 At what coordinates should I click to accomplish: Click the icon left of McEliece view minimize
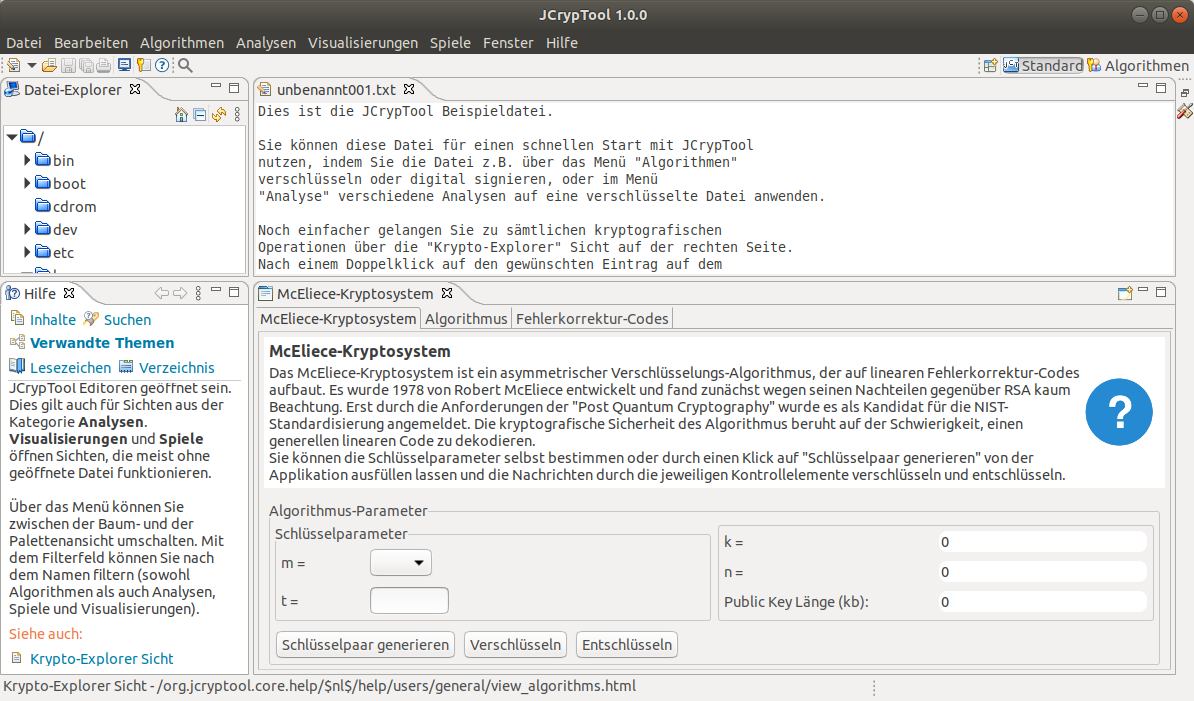[1125, 294]
